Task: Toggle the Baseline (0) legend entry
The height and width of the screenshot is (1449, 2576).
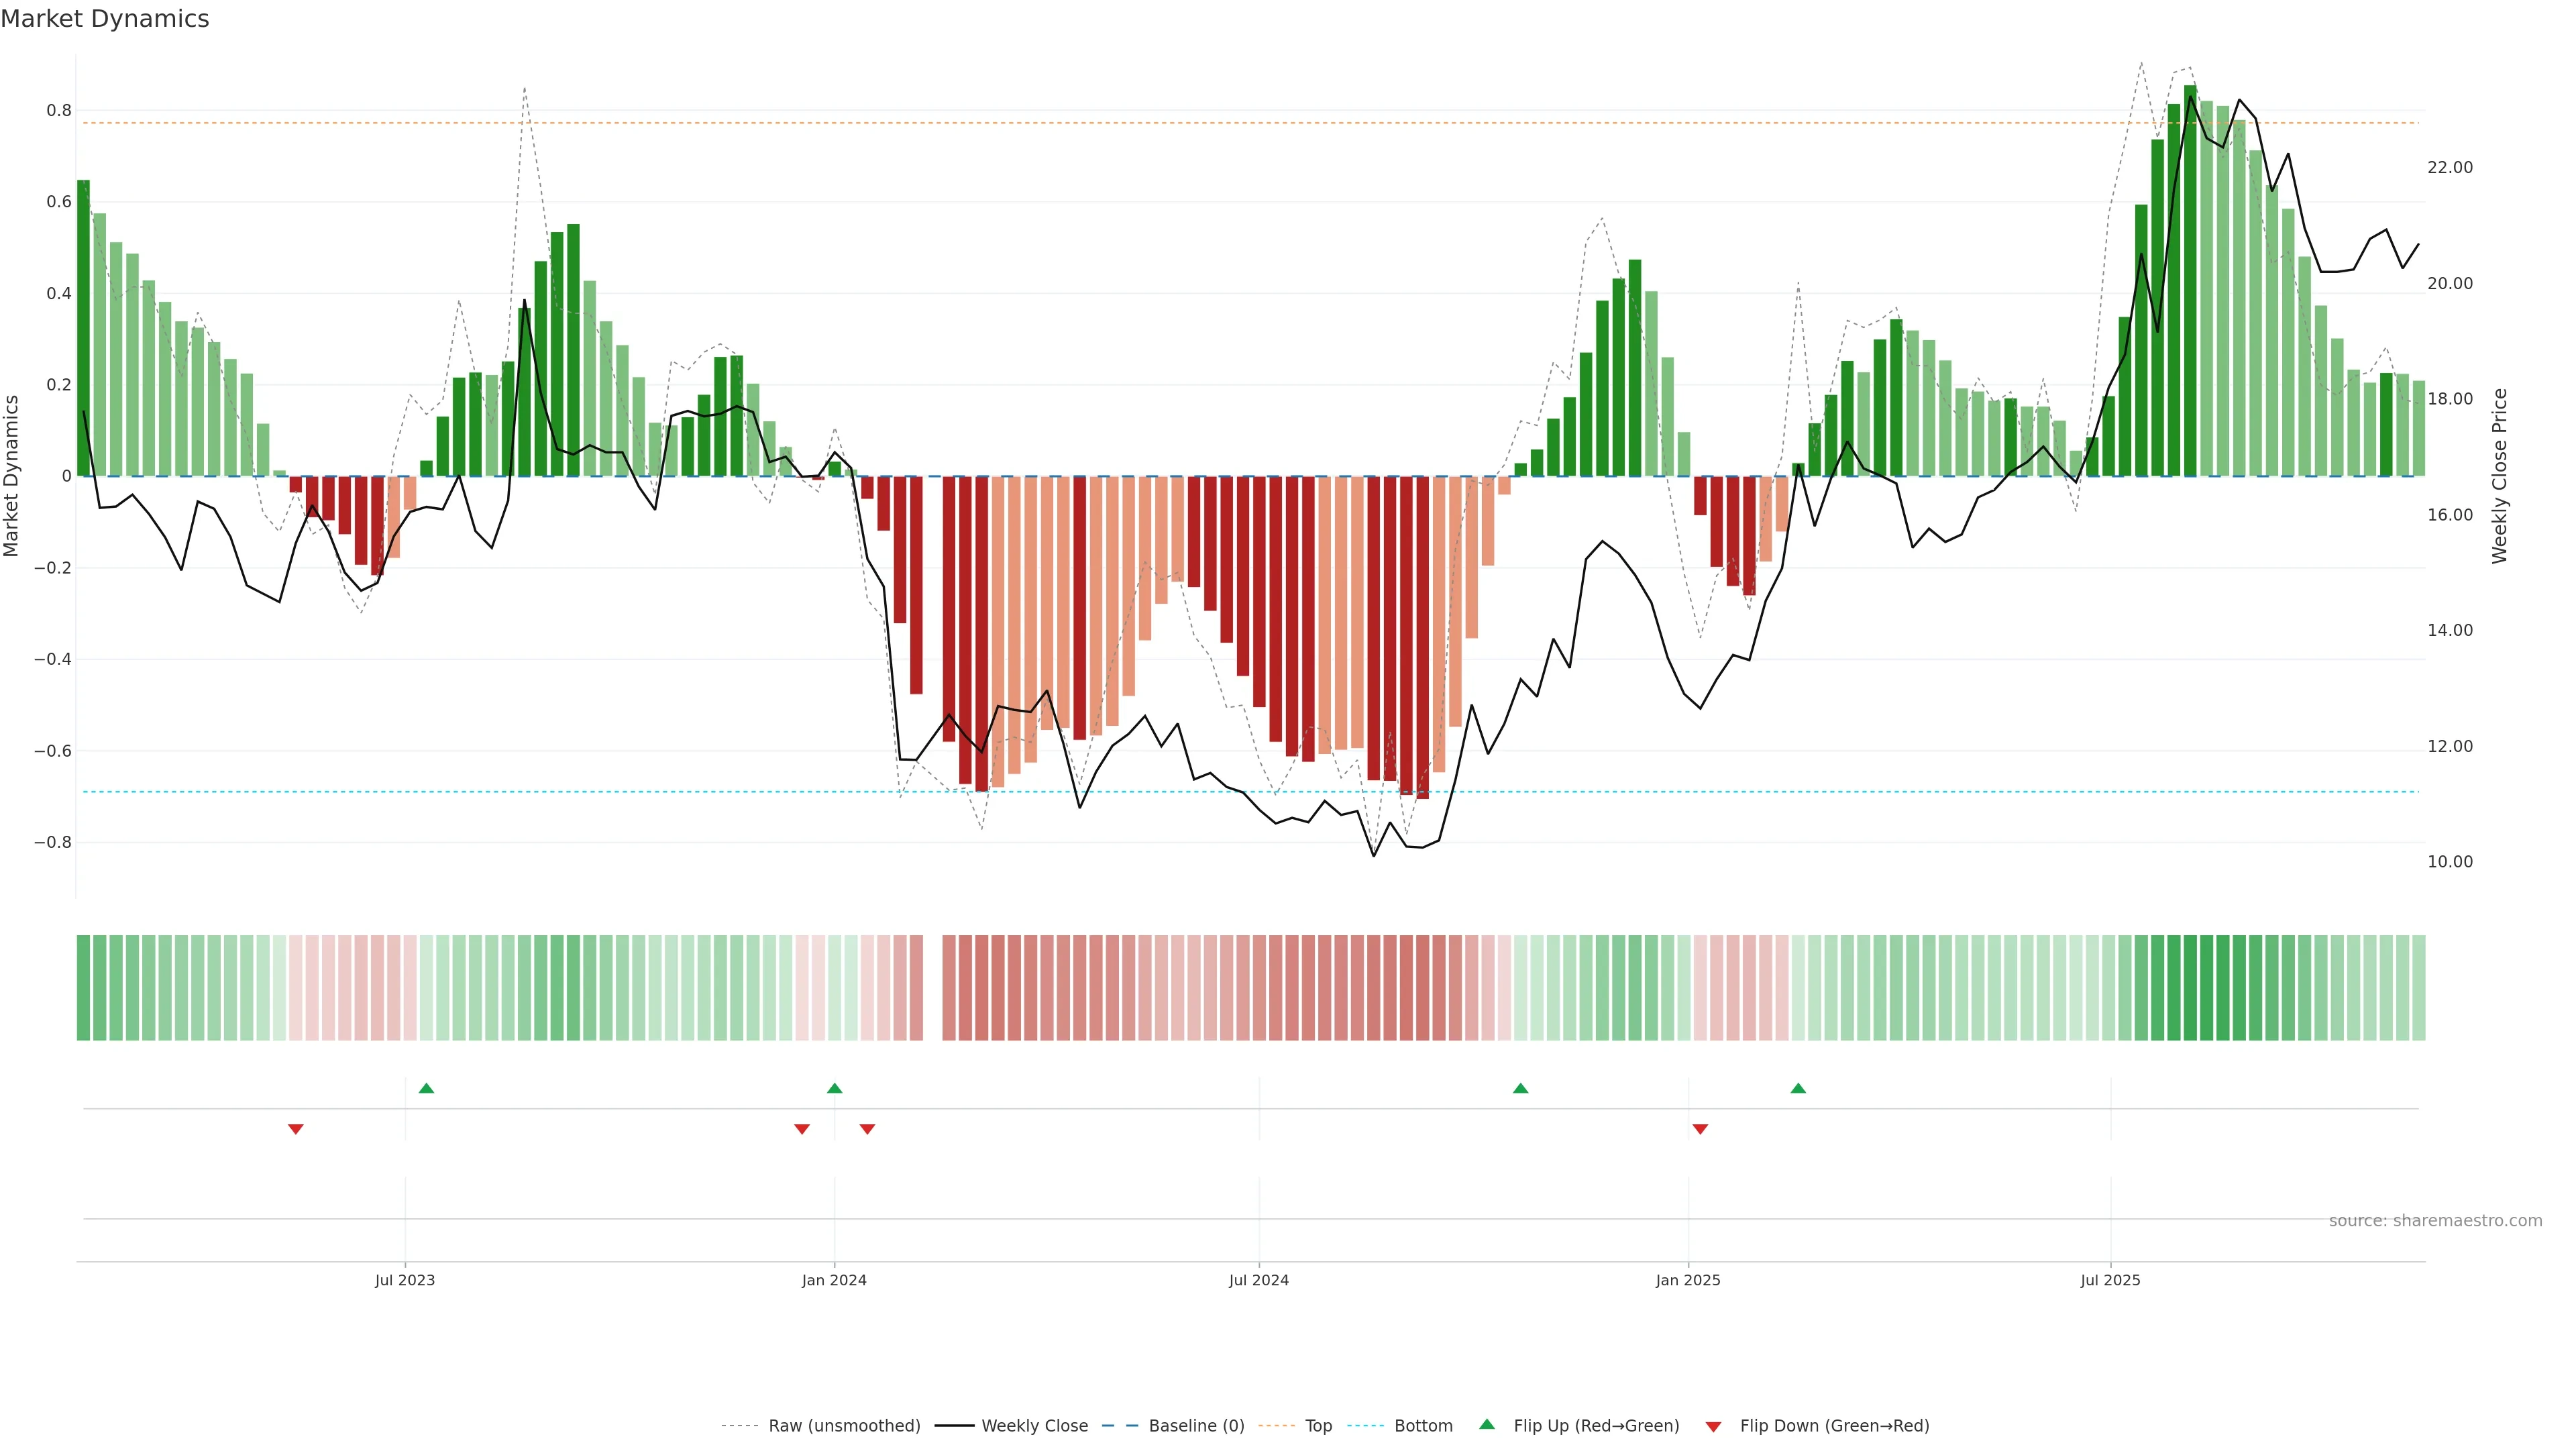Action: (1196, 1426)
